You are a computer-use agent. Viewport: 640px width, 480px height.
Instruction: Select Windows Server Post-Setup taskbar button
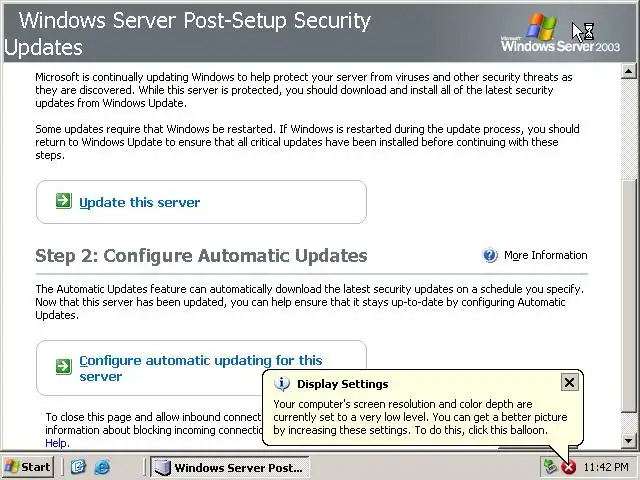click(228, 467)
